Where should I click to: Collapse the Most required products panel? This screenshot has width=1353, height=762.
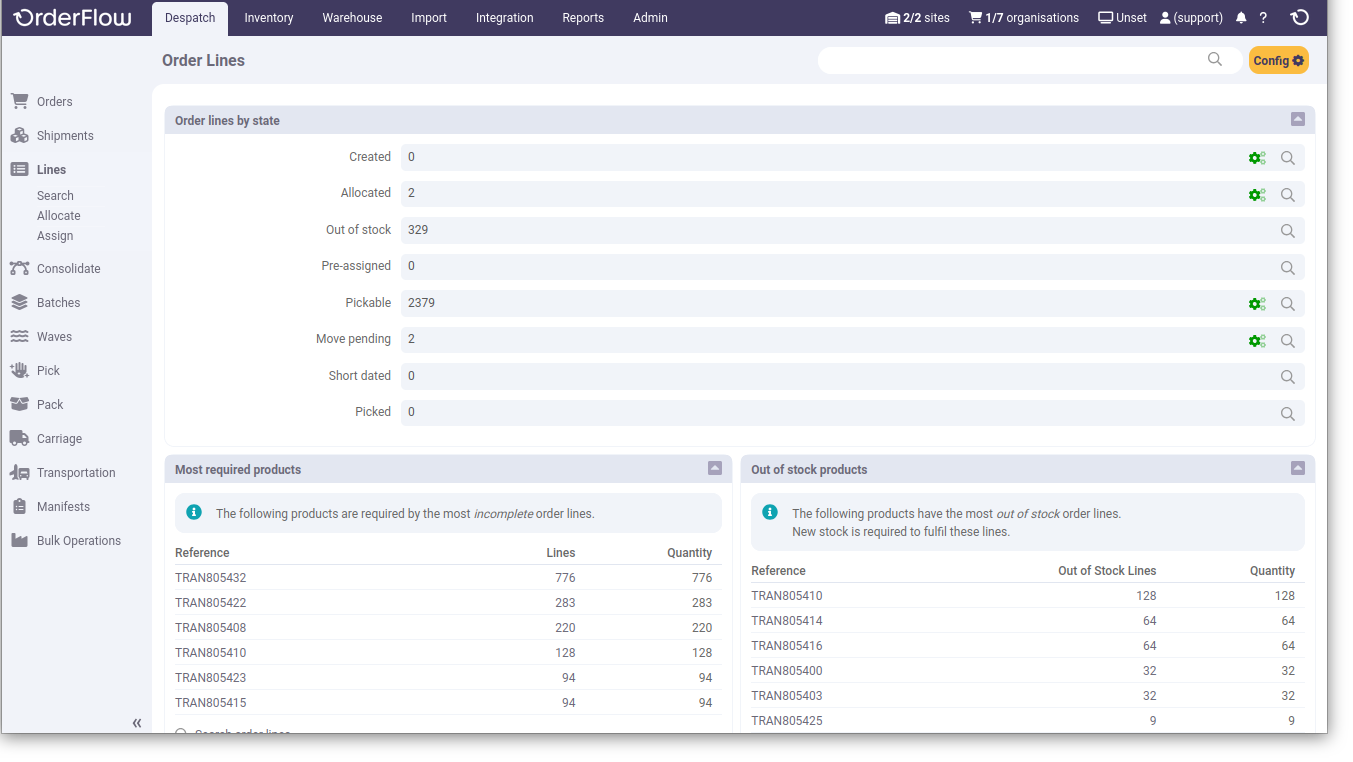coord(714,467)
